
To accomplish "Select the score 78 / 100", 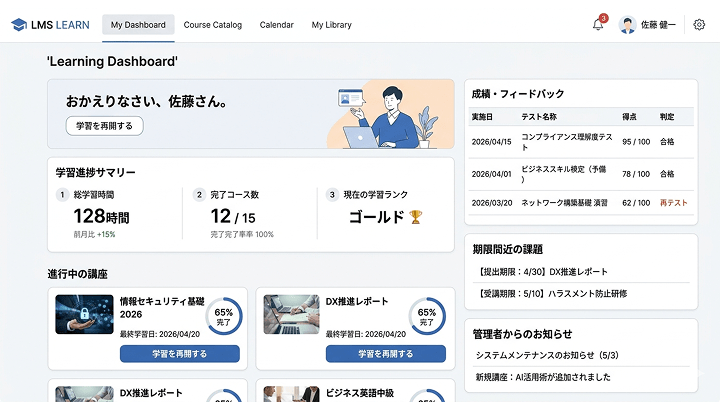I will 636,174.
